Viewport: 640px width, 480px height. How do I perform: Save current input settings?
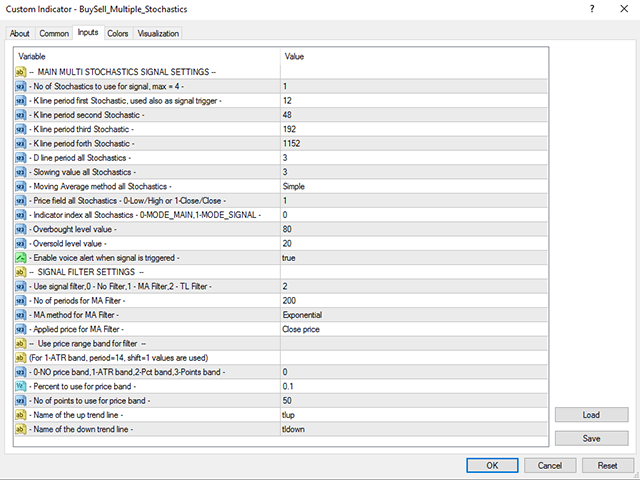[x=591, y=438]
